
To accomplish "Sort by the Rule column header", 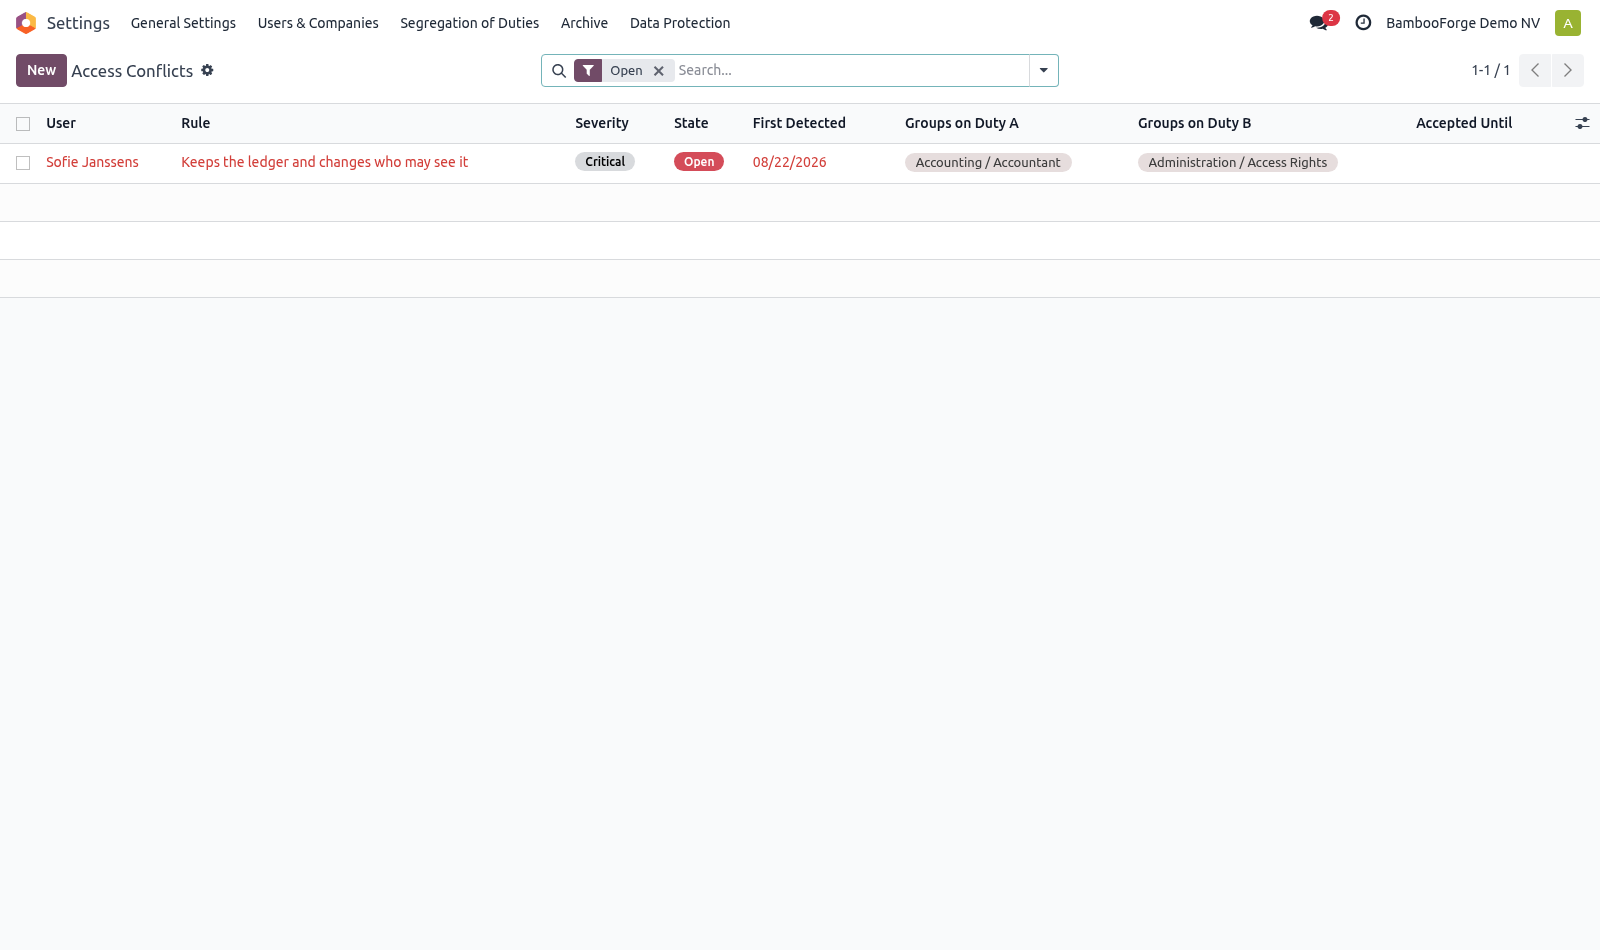I will coord(196,123).
